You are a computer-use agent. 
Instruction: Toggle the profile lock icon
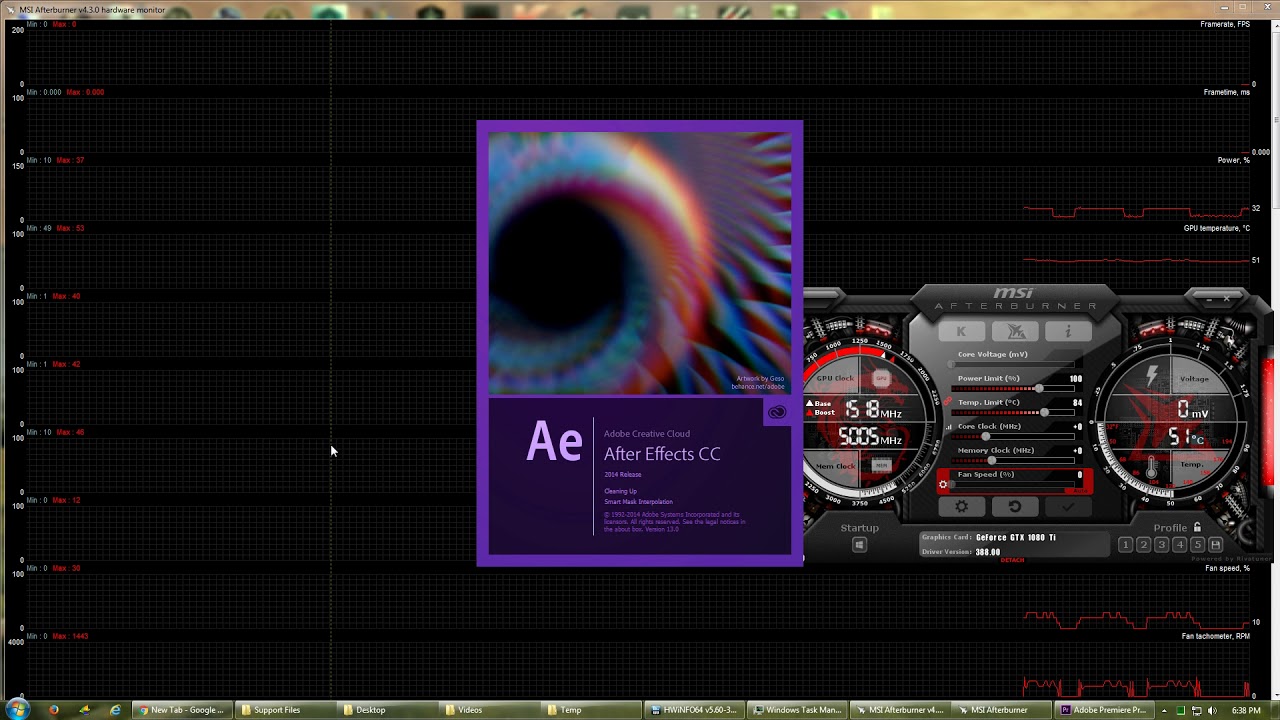(x=1196, y=527)
